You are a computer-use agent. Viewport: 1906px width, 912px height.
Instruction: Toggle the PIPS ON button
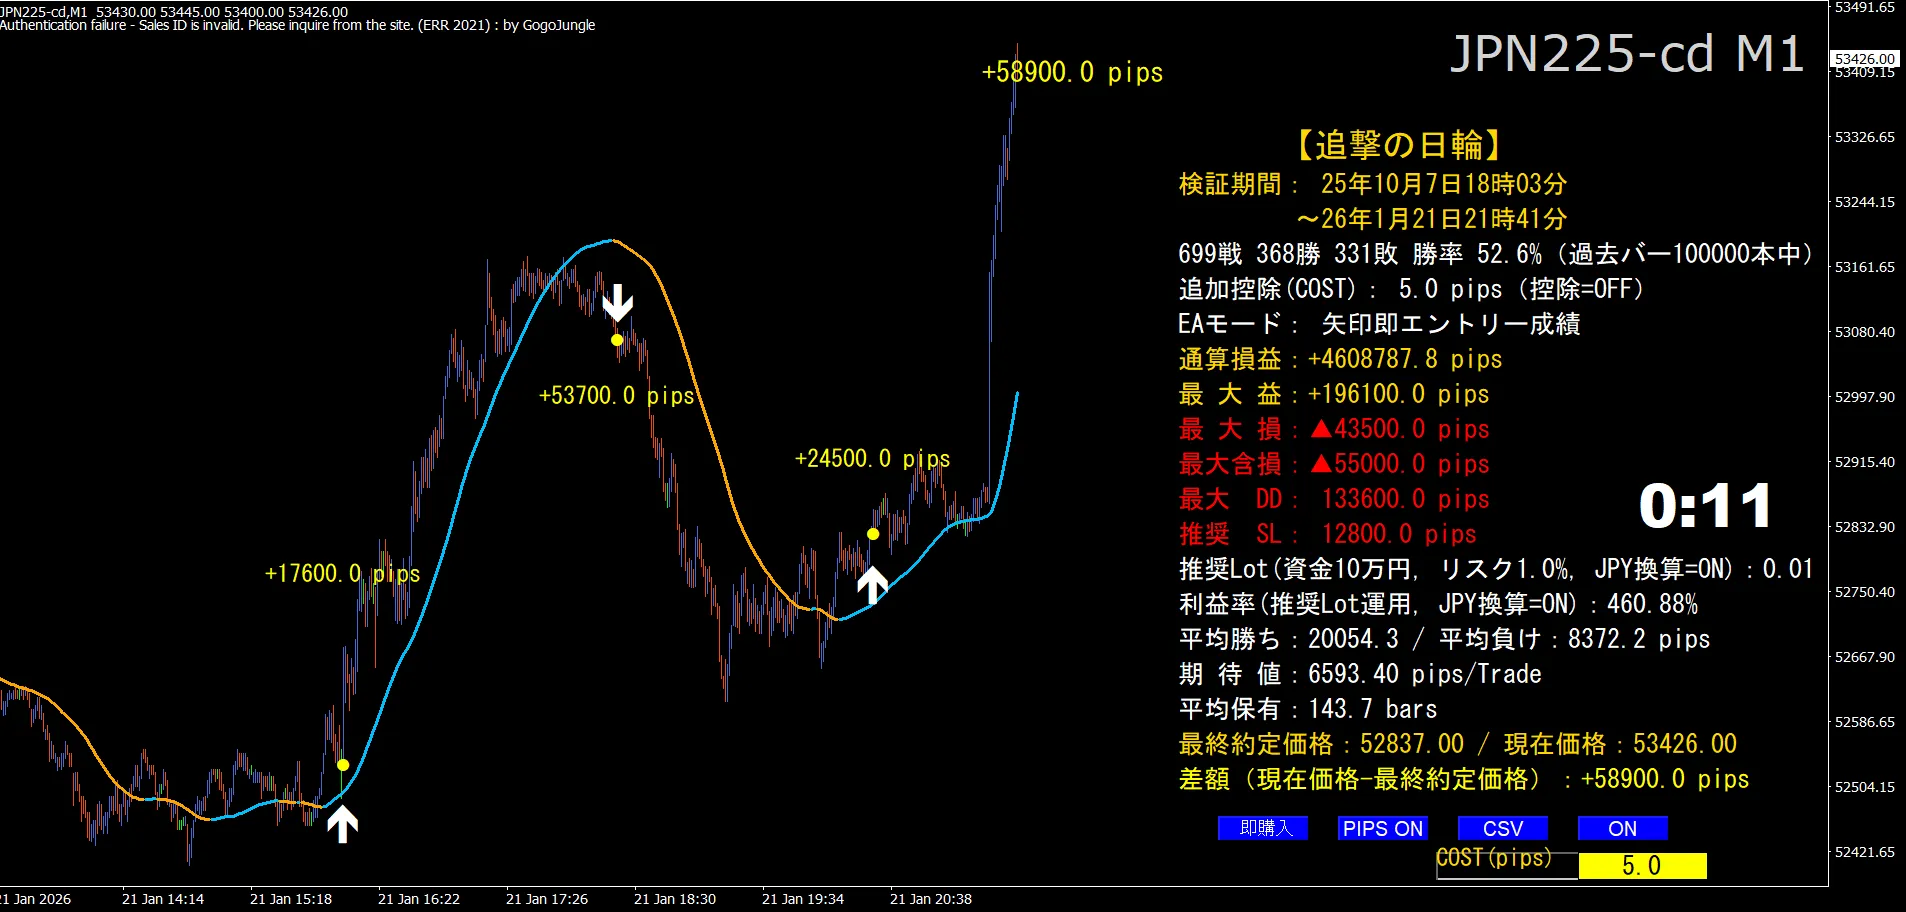pyautogui.click(x=1383, y=828)
